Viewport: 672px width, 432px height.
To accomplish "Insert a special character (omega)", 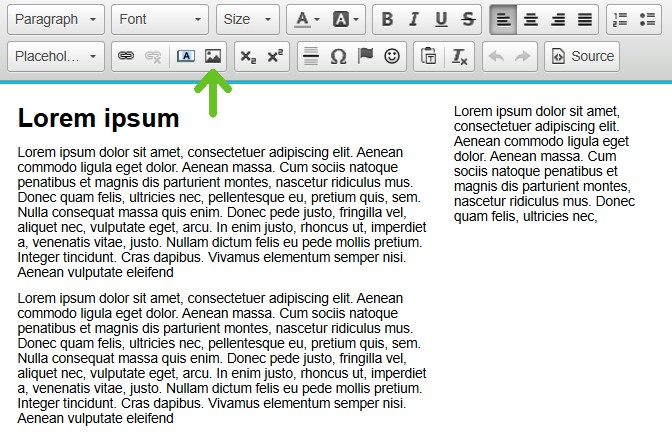I will tap(338, 56).
